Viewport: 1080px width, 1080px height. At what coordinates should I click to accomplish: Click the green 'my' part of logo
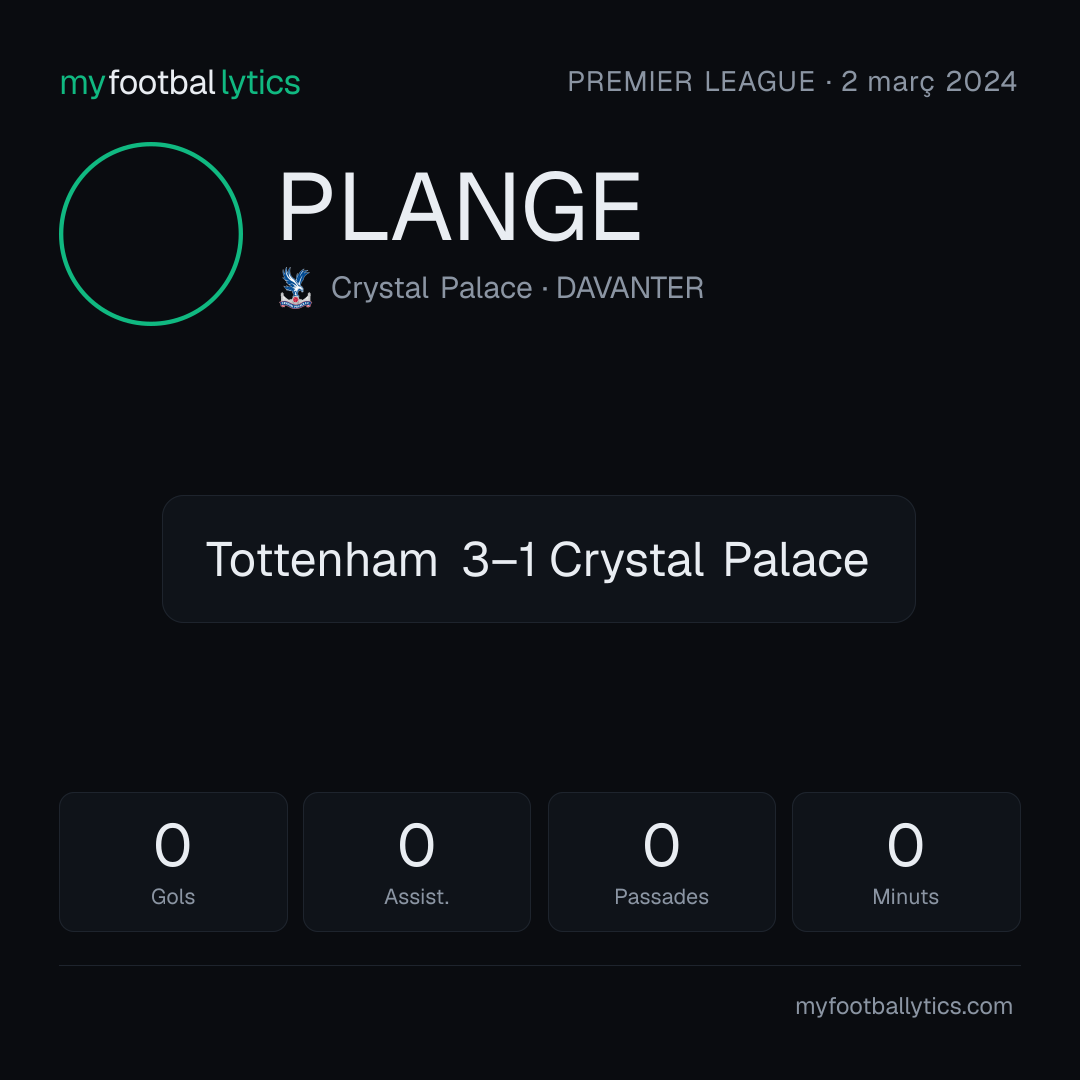point(83,85)
